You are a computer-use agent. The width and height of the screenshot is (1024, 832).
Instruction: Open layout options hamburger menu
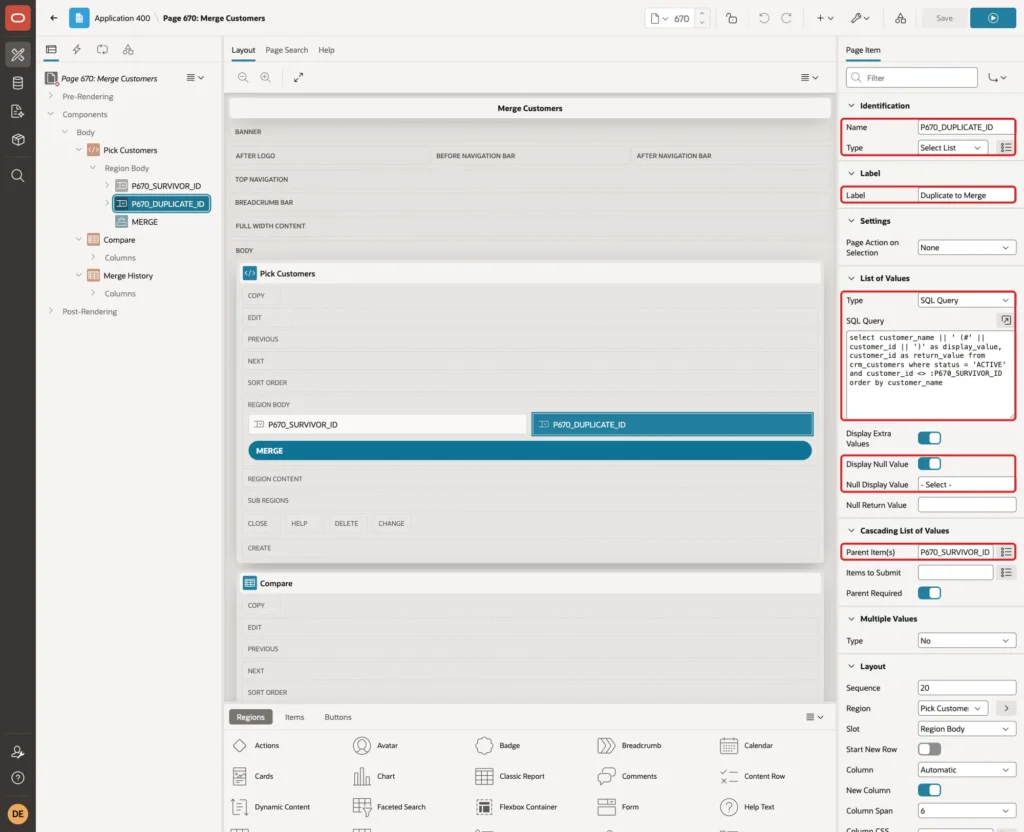(x=809, y=77)
